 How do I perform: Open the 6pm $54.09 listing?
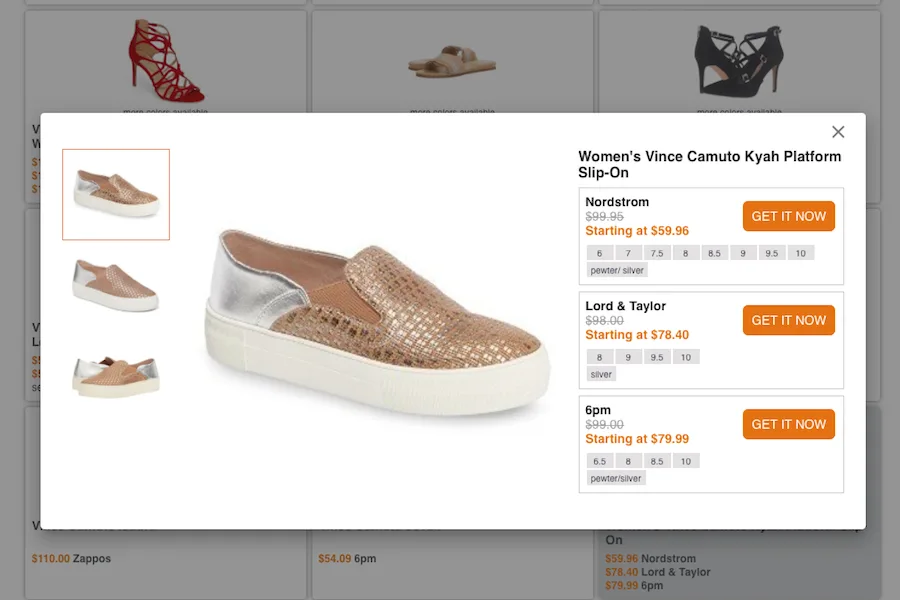(347, 558)
